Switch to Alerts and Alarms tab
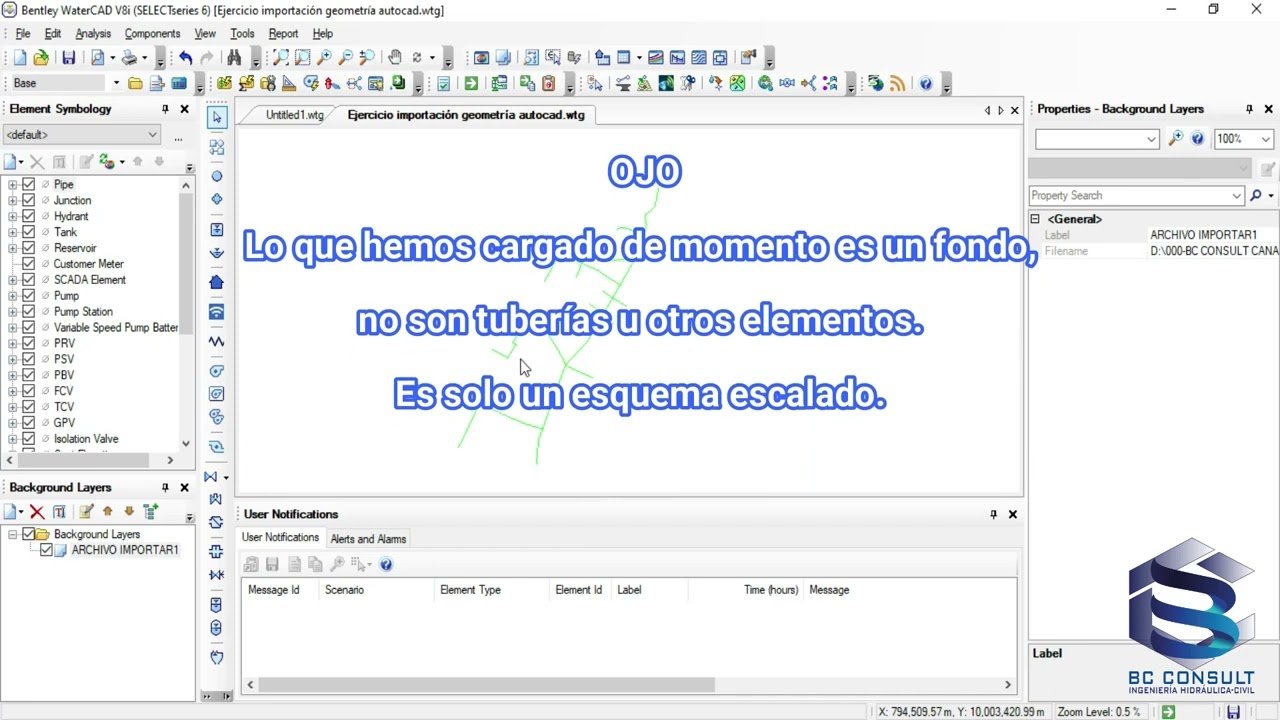The height and width of the screenshot is (720, 1280). click(x=368, y=539)
